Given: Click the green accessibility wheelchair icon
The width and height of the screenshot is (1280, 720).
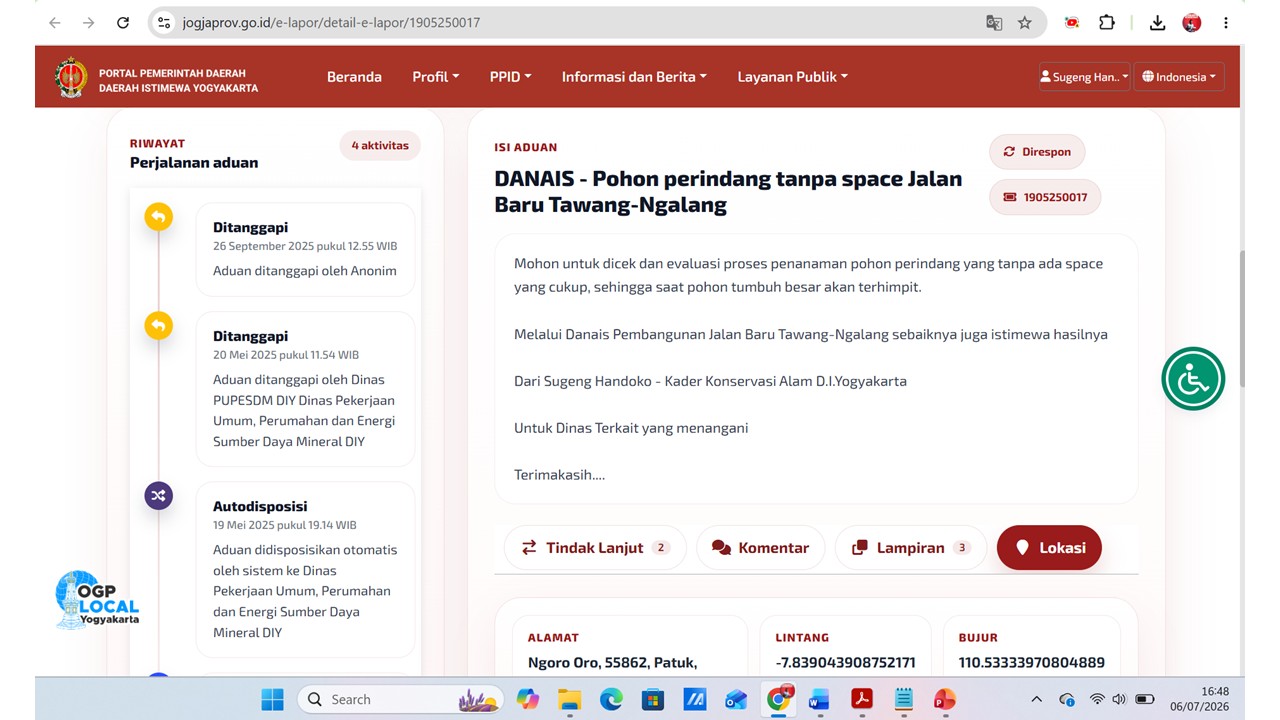Looking at the screenshot, I should click(1193, 379).
